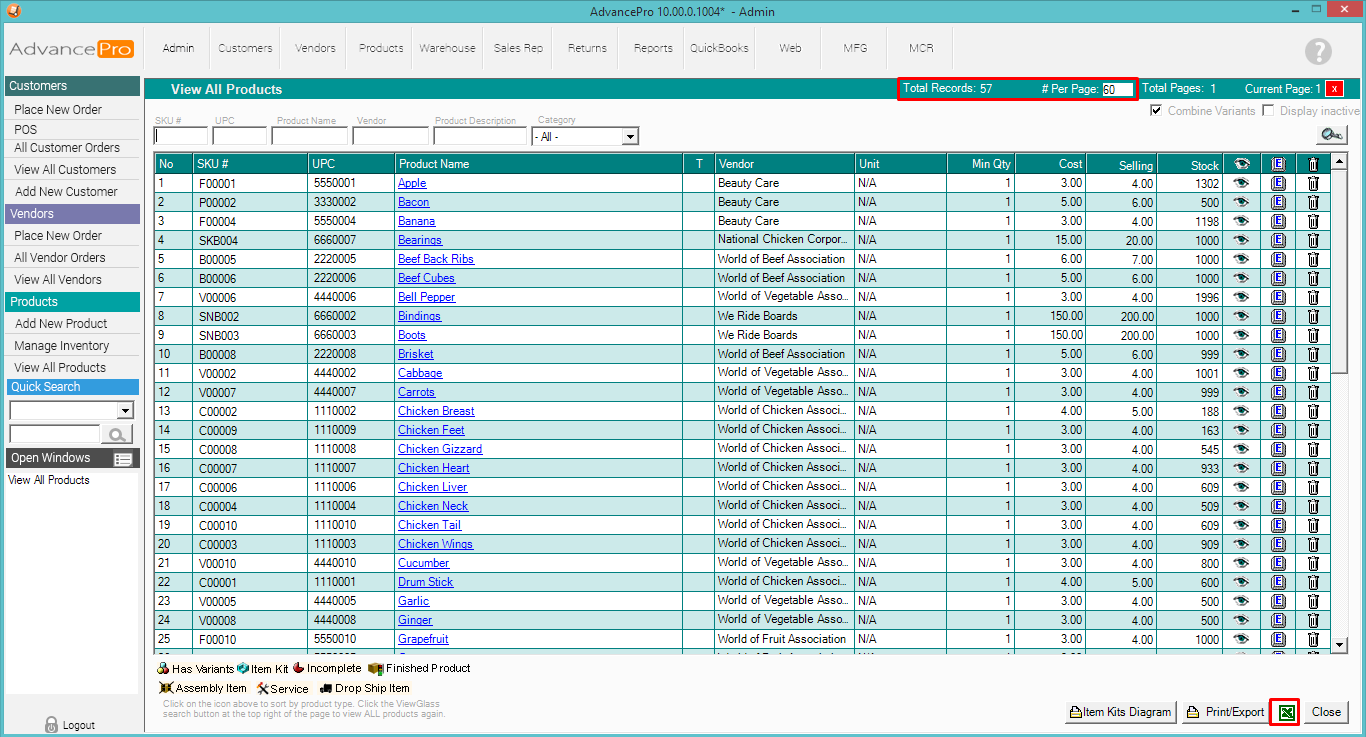The height and width of the screenshot is (737, 1366).
Task: Click the Print/Export button
Action: 1225,712
